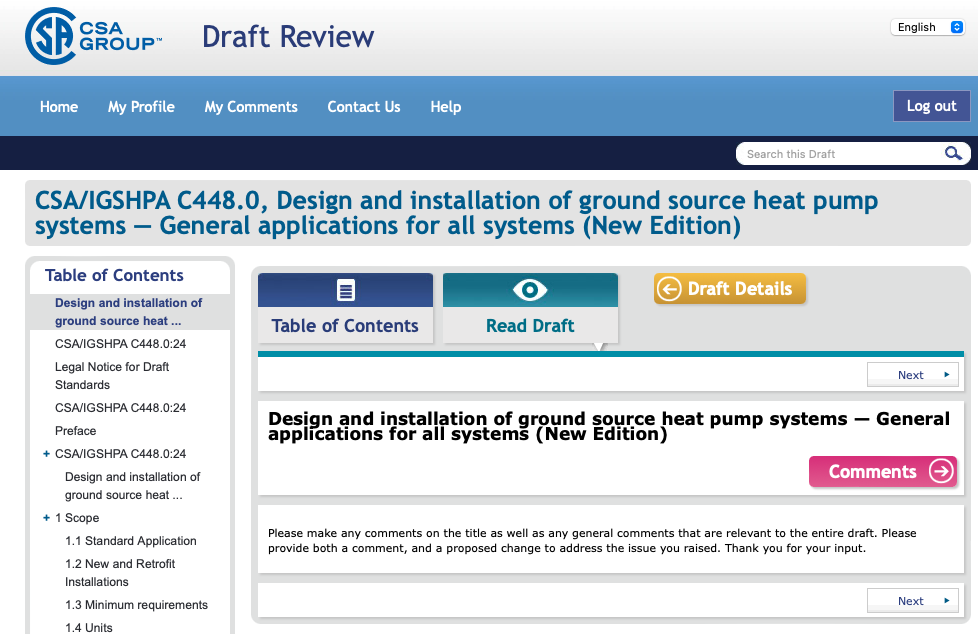Click the eye icon above Read Draft

point(530,290)
